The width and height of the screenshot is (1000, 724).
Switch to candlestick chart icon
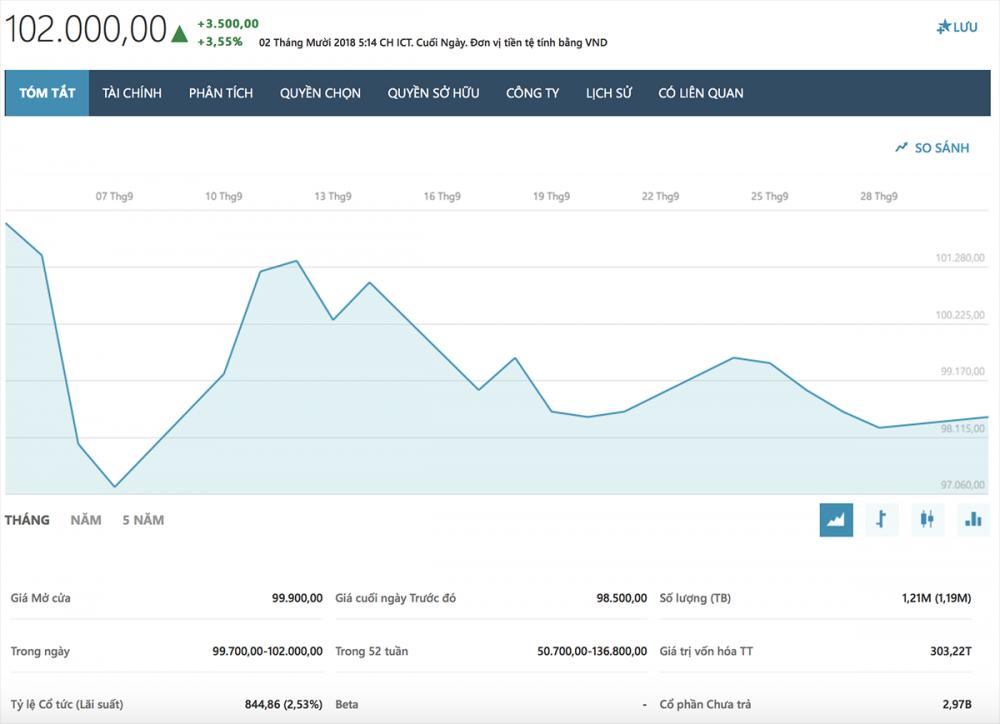pyautogui.click(x=927, y=519)
